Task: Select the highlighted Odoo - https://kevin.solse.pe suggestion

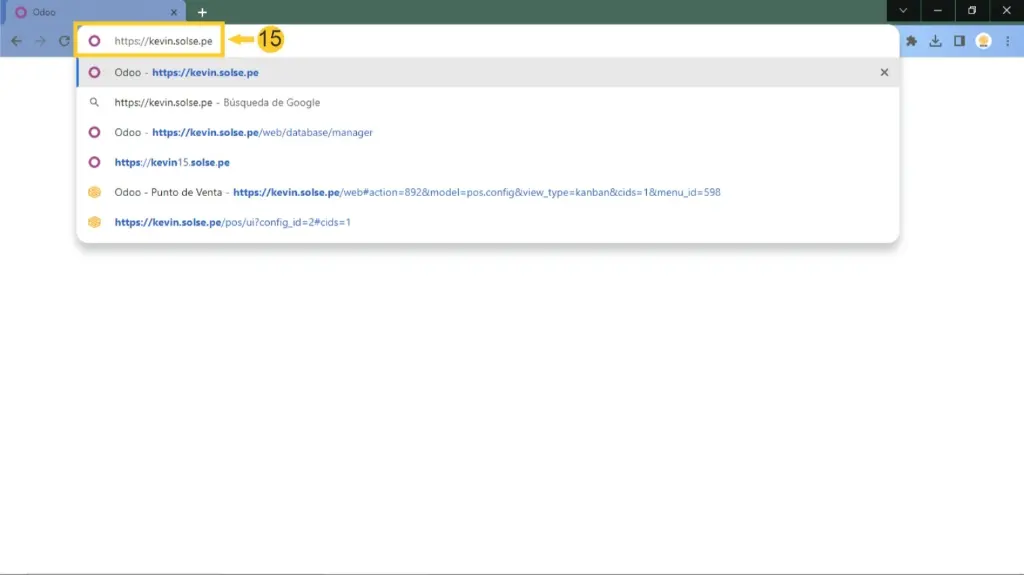Action: pos(187,72)
